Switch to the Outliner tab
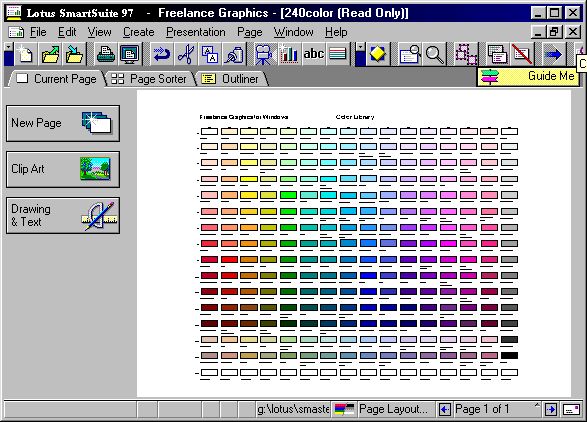 [x=231, y=79]
